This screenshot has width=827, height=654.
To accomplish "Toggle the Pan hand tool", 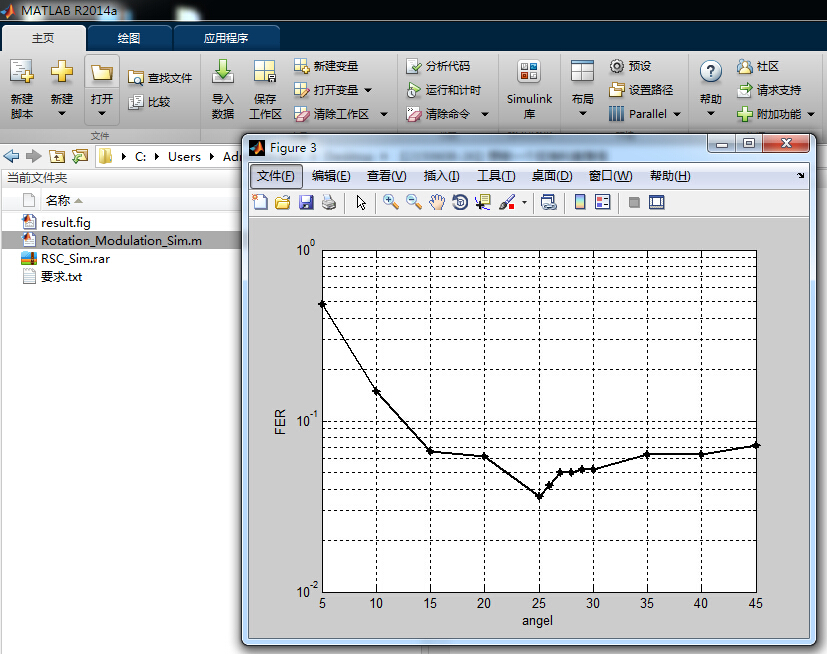I will point(437,202).
